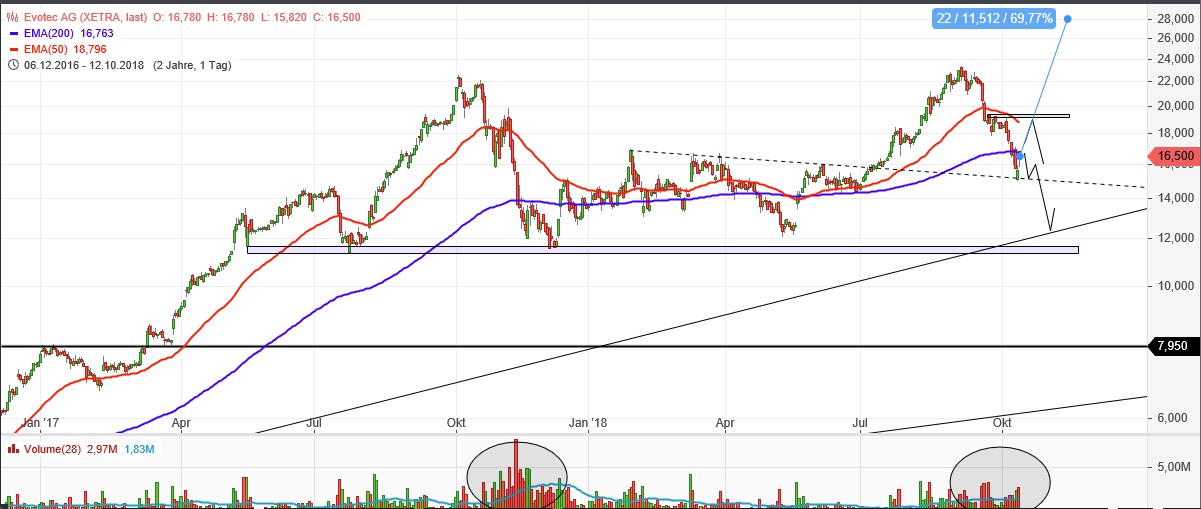Select the left gray ellipse in the volume panel
Image resolution: width=1201 pixels, height=509 pixels.
coord(516,475)
